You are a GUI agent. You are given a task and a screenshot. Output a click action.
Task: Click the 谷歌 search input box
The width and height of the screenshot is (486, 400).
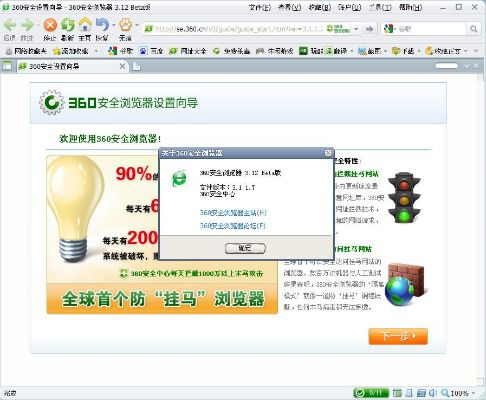(x=432, y=29)
